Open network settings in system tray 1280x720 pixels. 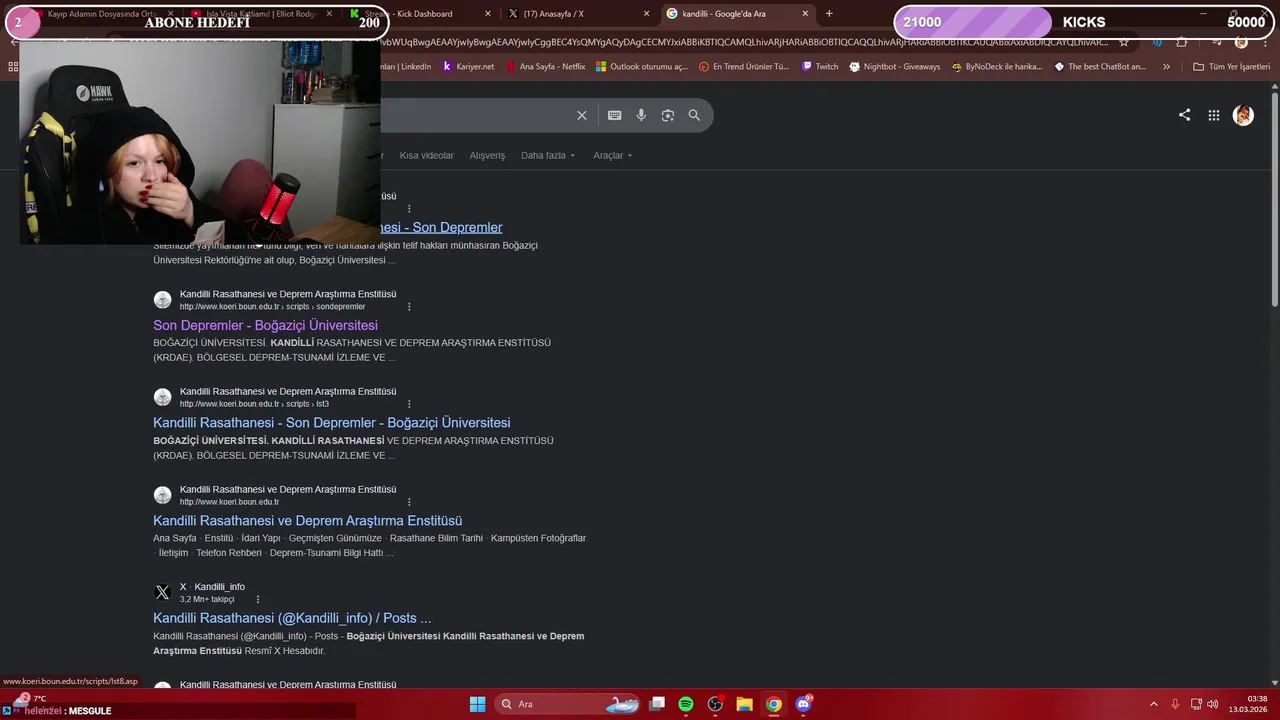point(1196,704)
